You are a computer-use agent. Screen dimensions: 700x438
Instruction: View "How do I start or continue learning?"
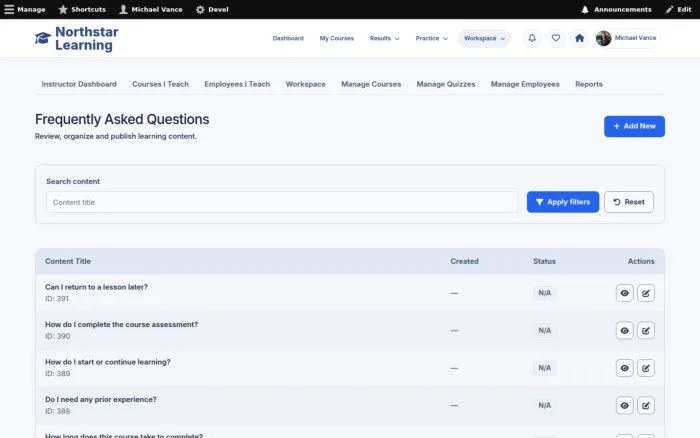[x=624, y=368]
